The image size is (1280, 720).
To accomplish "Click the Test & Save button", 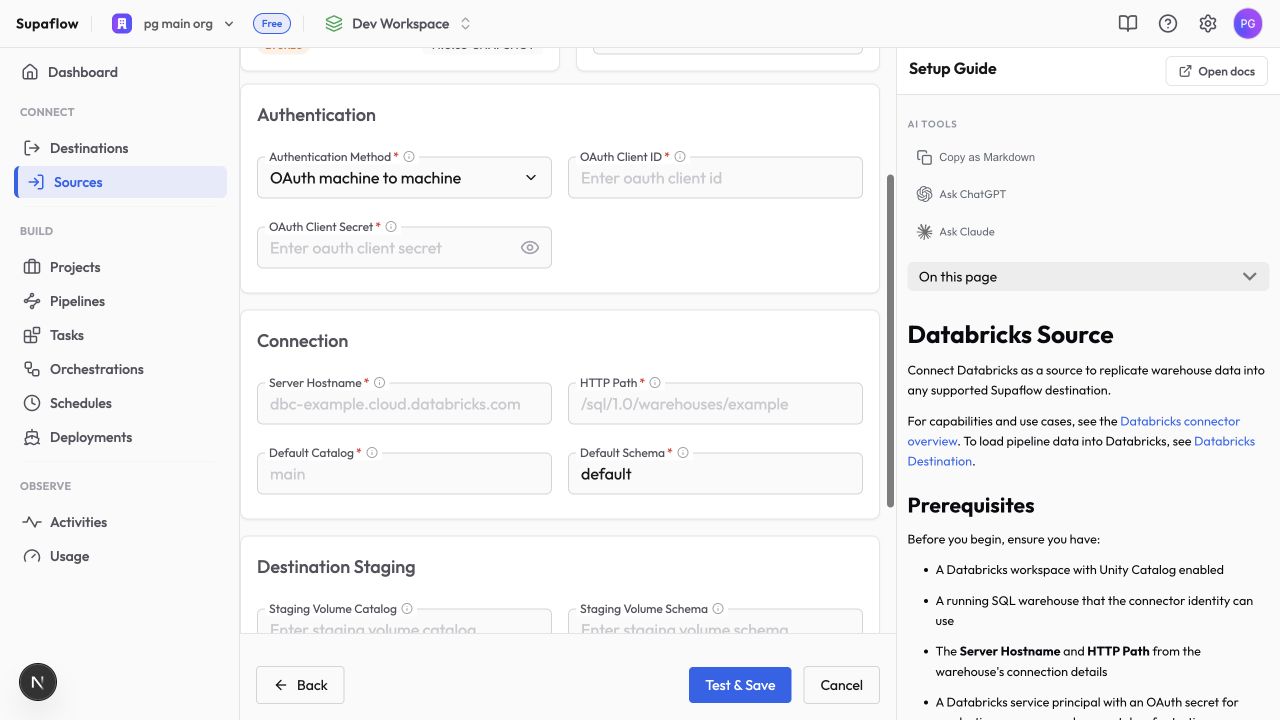I will (x=740, y=685).
